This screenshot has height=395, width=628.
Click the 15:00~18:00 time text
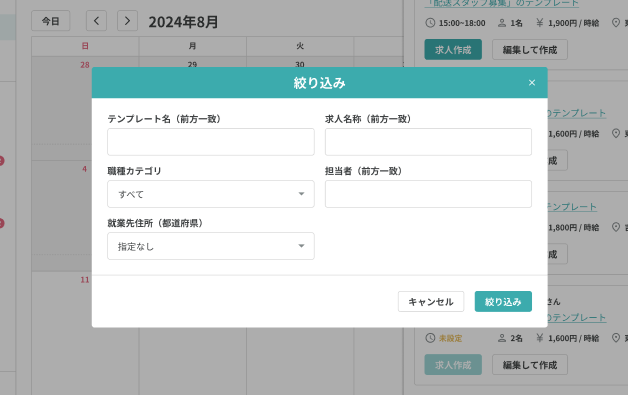coord(462,23)
